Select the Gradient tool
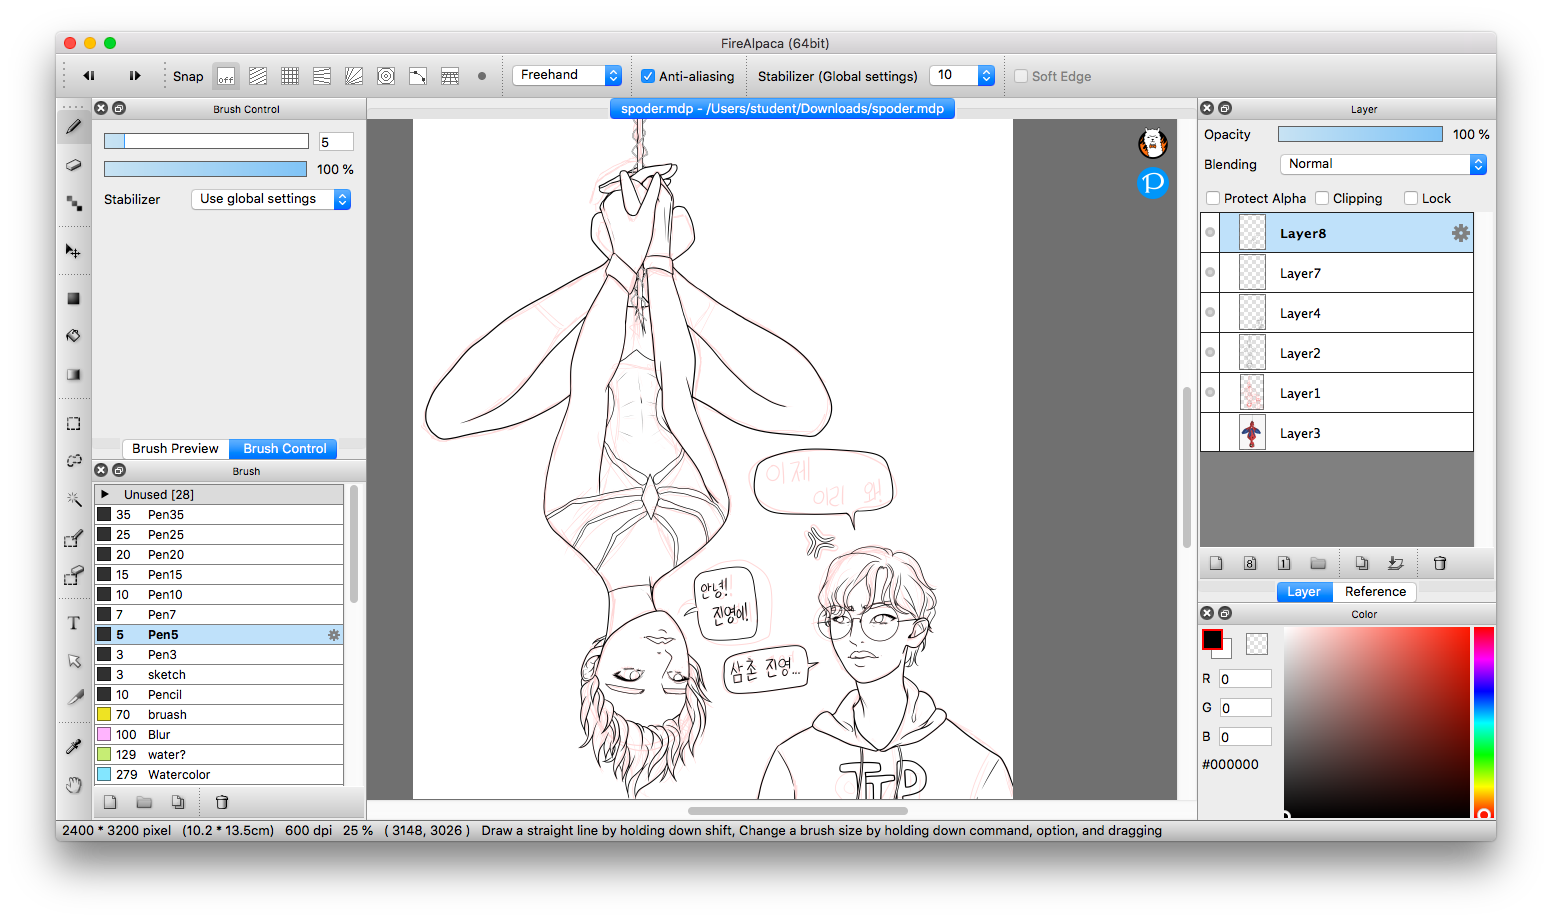 point(73,374)
